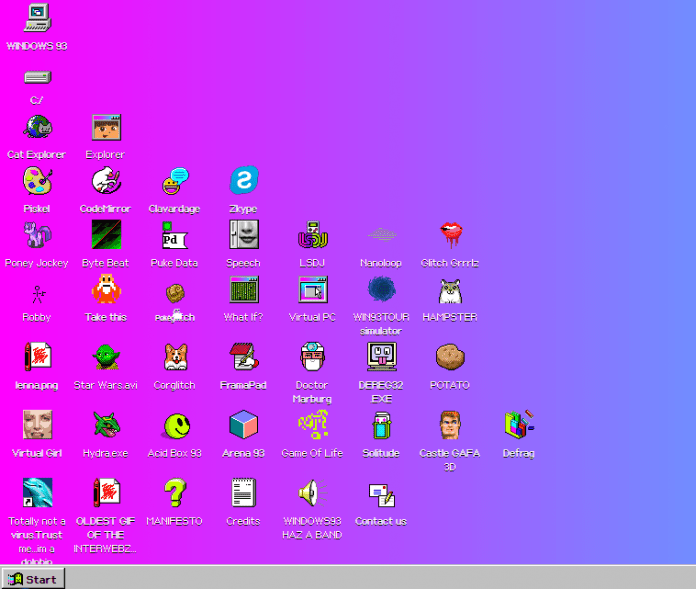Launch Poney Jockey

38,235
